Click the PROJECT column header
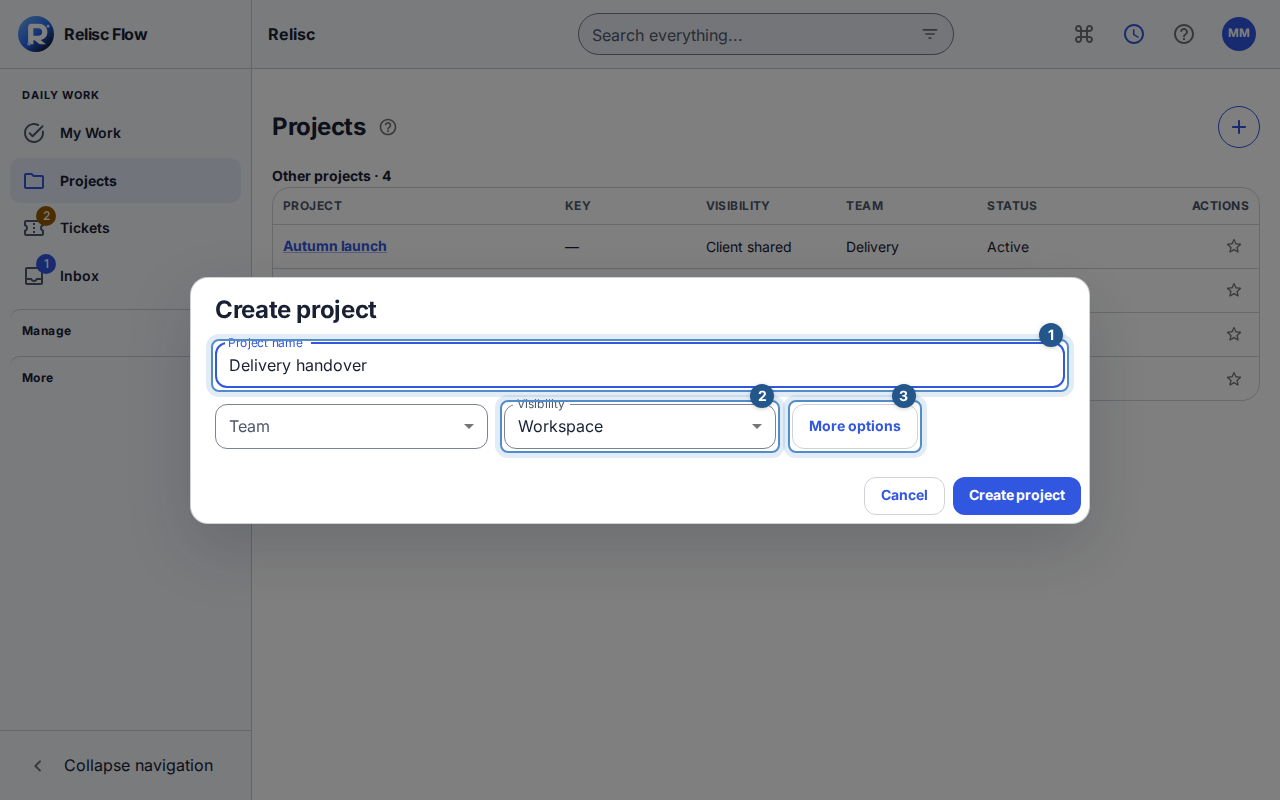 [313, 206]
